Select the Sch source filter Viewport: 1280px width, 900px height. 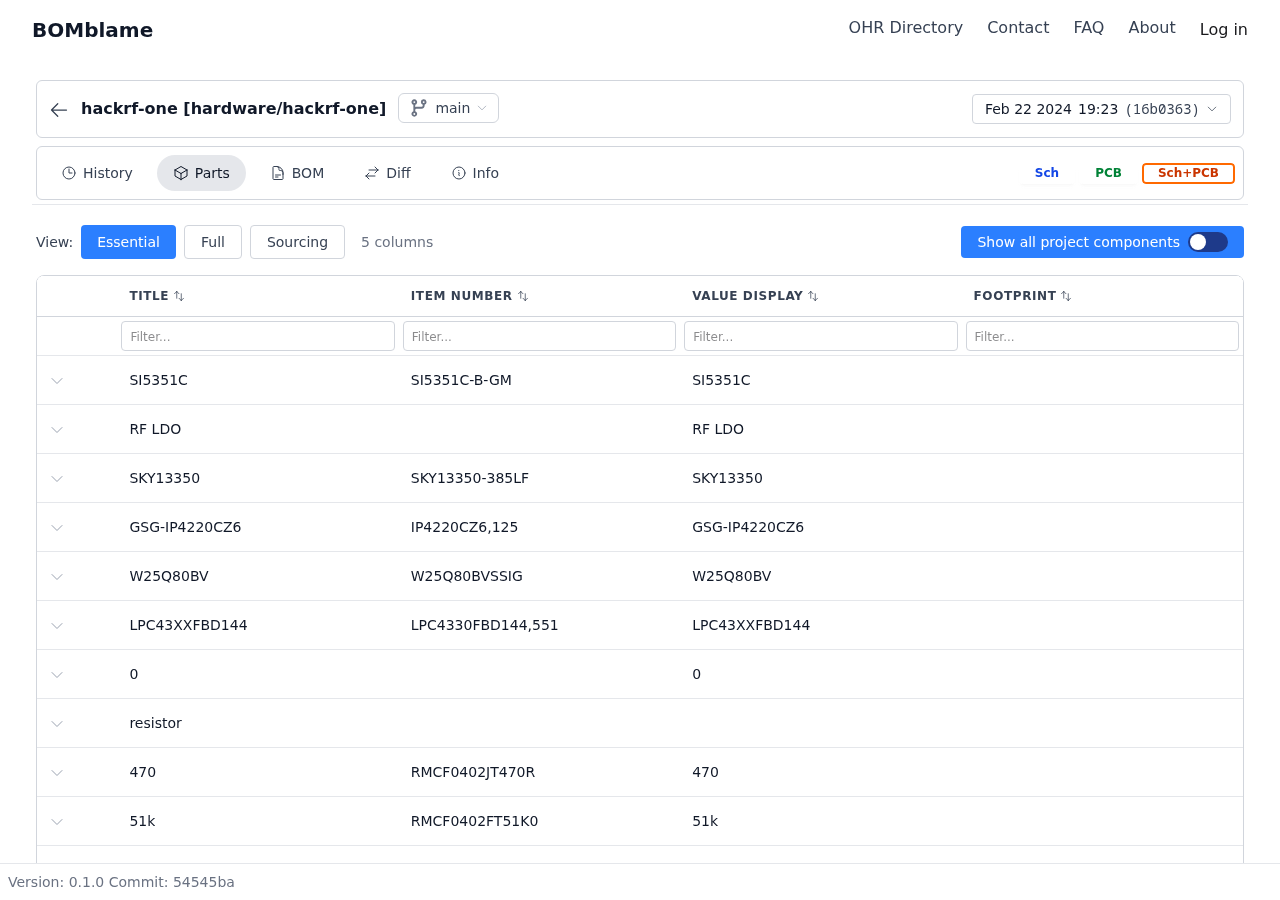(x=1046, y=173)
